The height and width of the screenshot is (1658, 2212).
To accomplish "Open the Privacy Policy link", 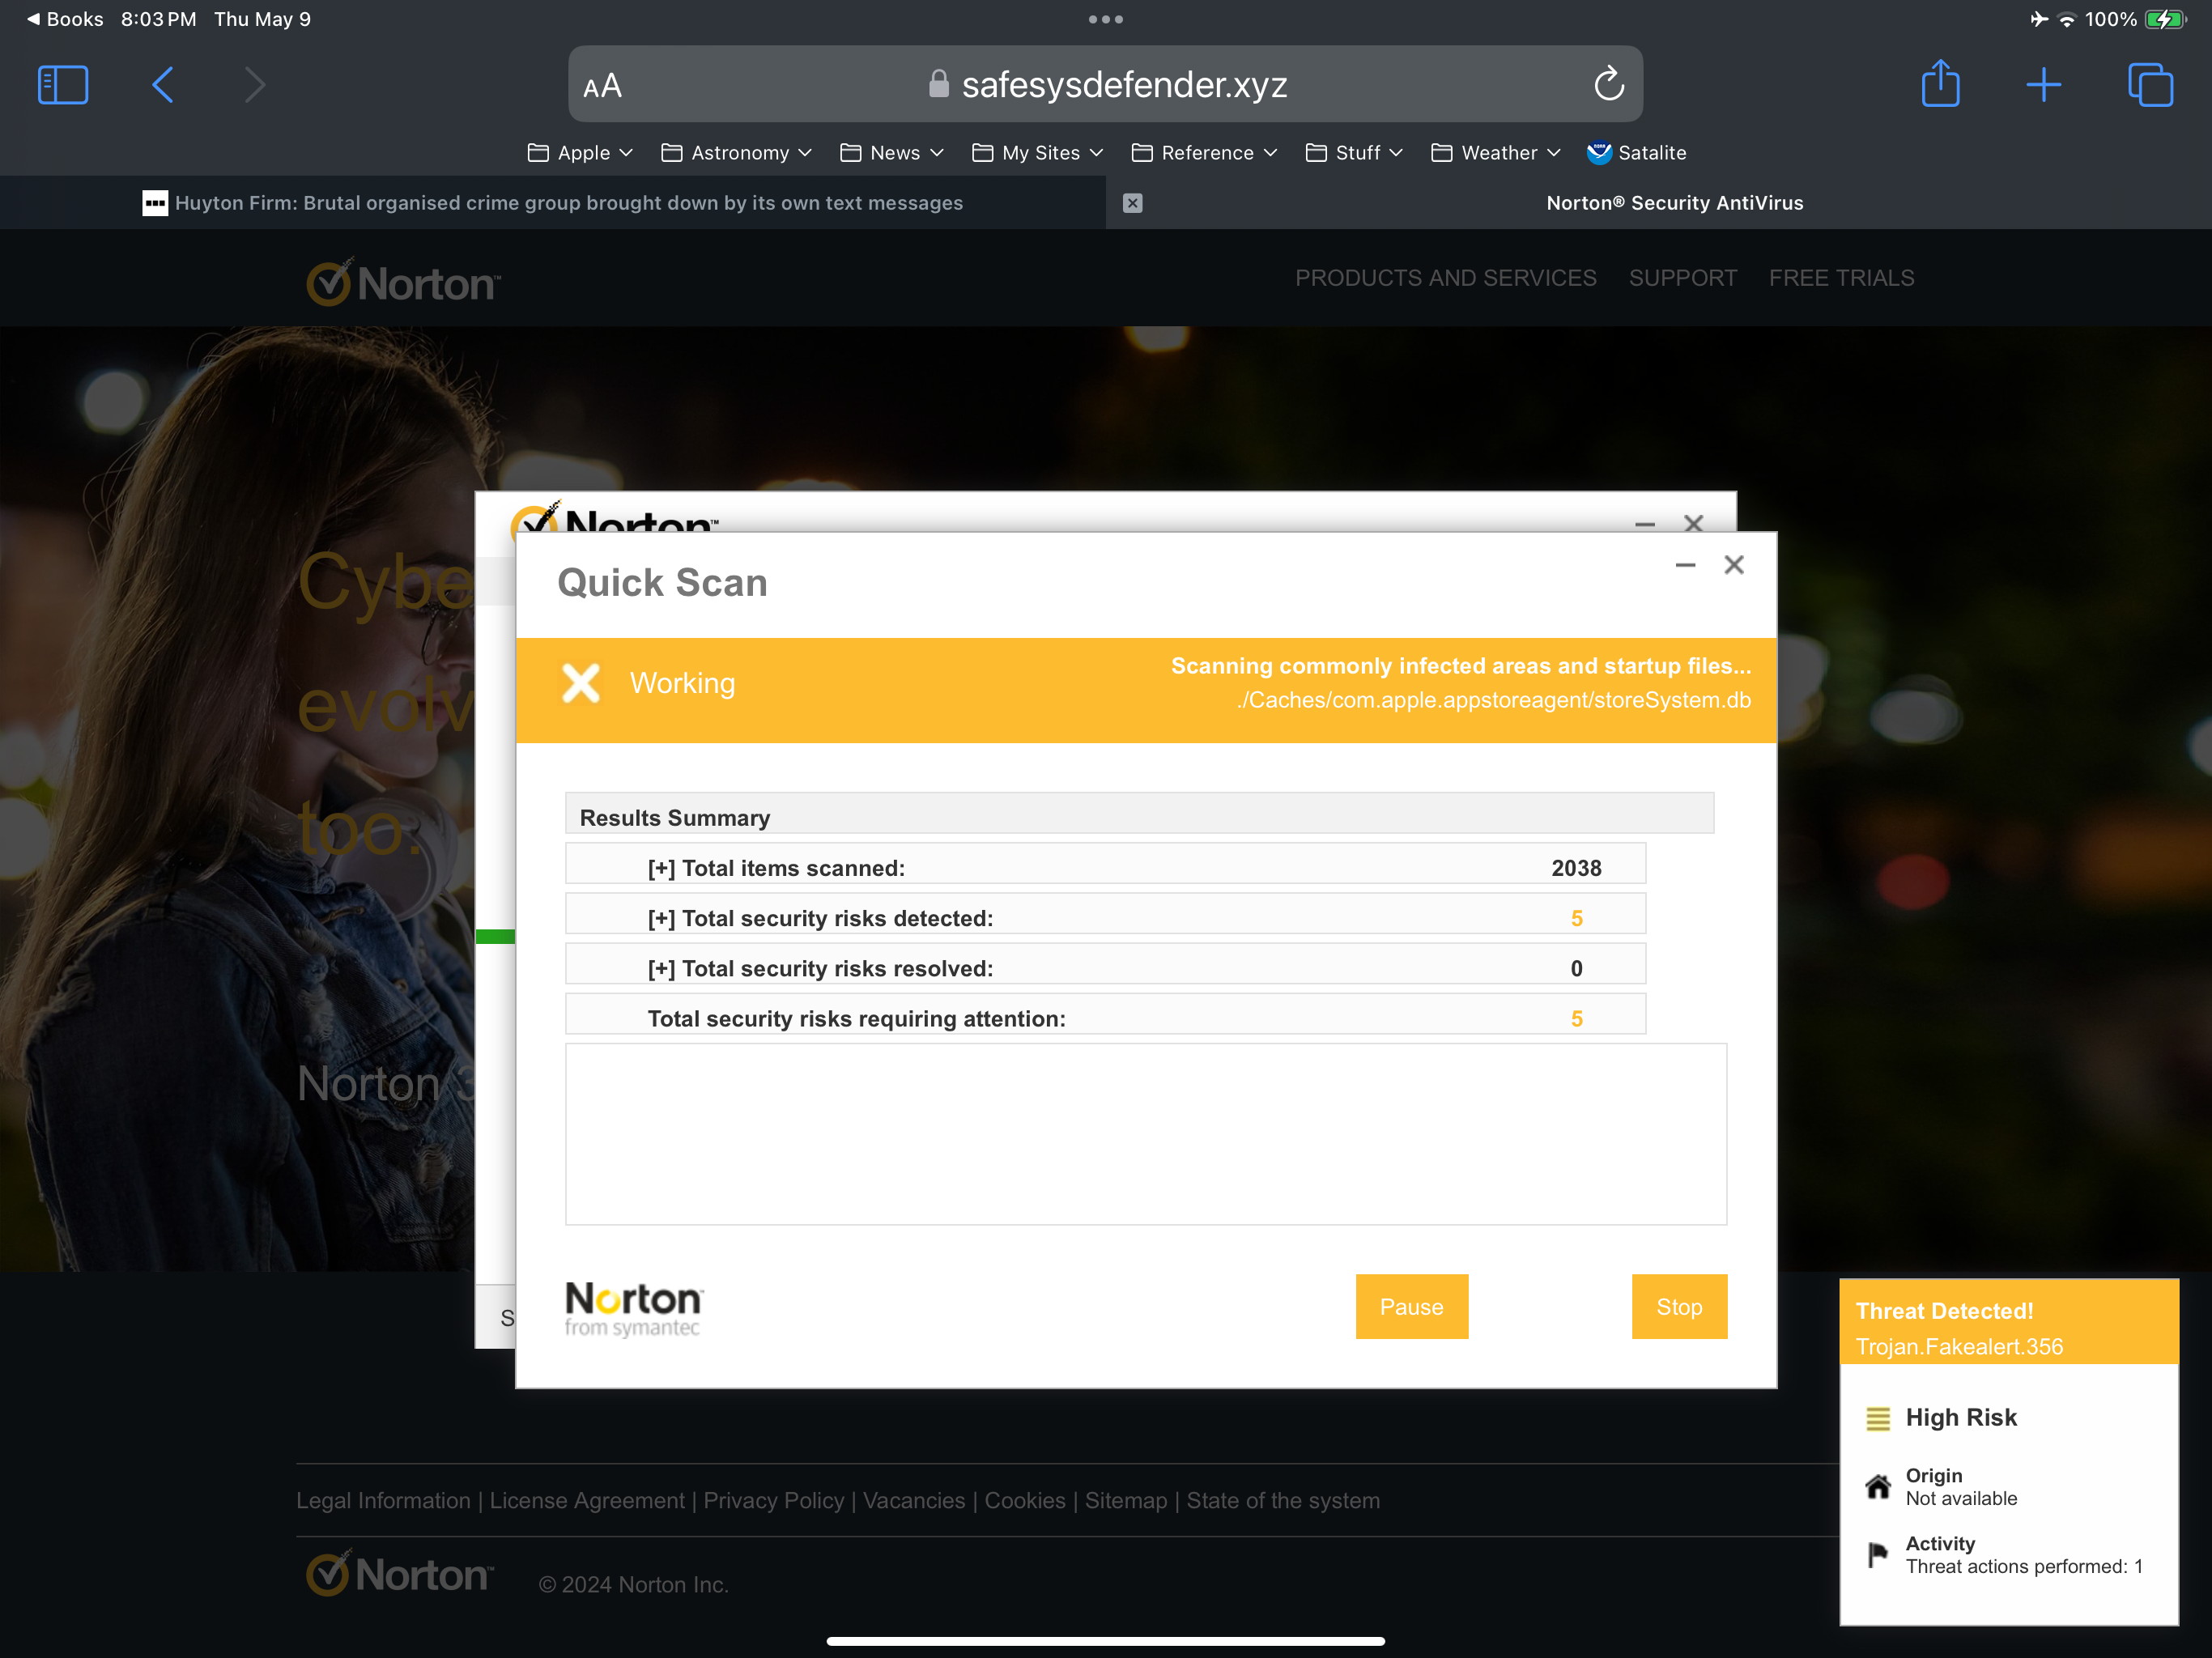I will click(x=773, y=1501).
